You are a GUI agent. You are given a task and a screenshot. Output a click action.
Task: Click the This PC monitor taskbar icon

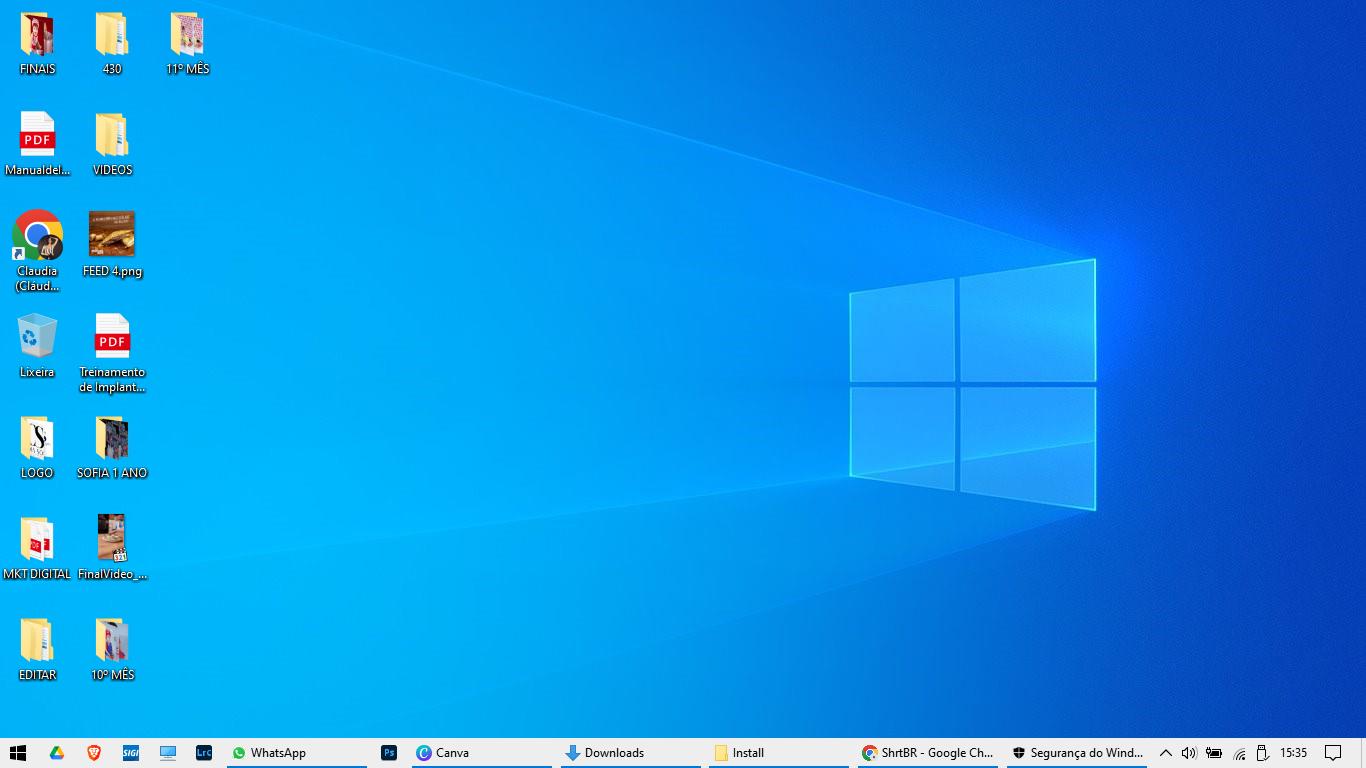tap(168, 753)
